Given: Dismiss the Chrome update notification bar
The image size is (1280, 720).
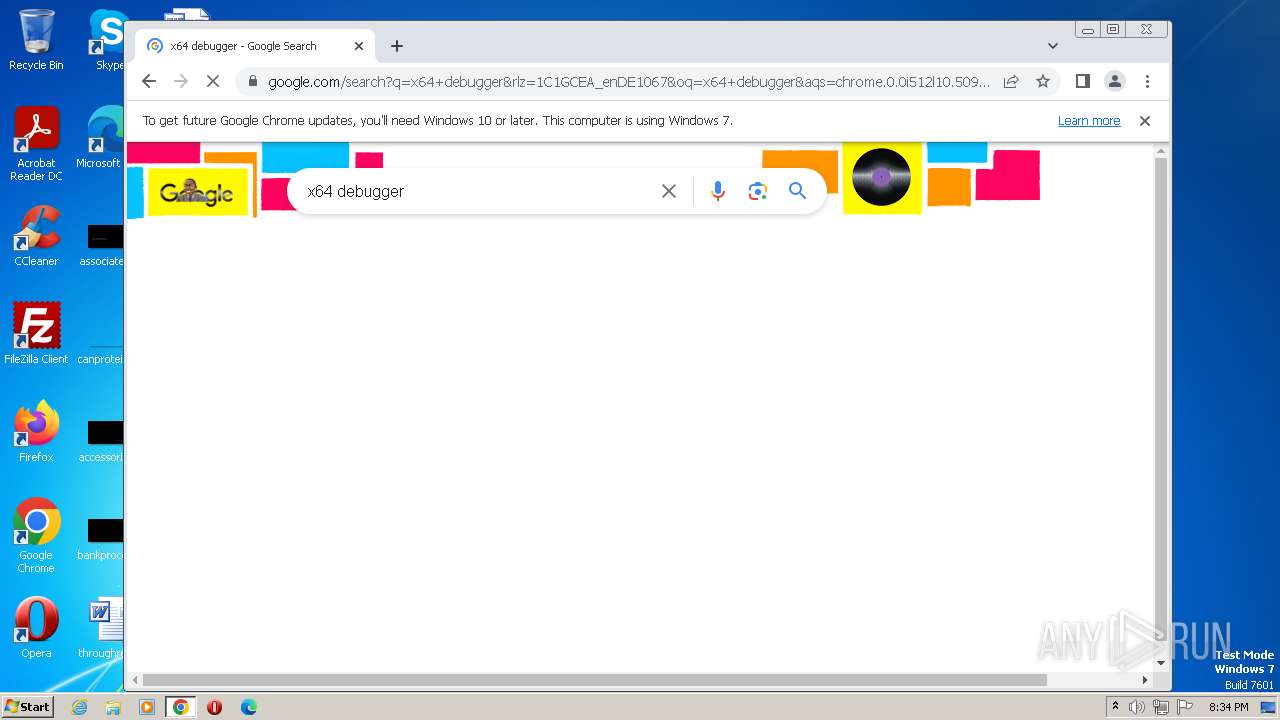Looking at the screenshot, I should coord(1145,121).
